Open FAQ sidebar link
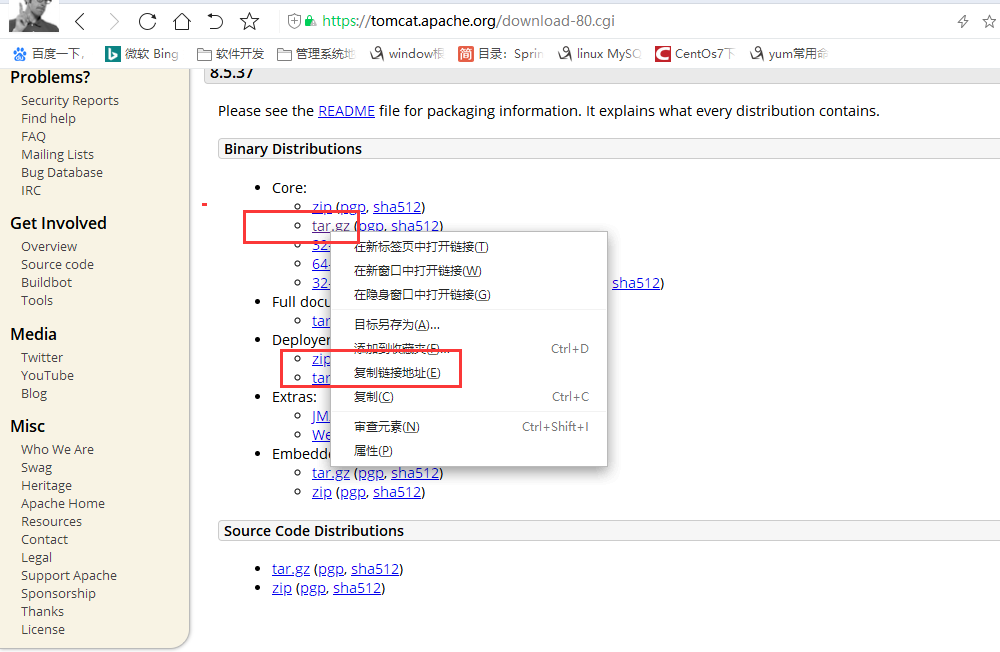The width and height of the screenshot is (1000, 652). click(33, 137)
